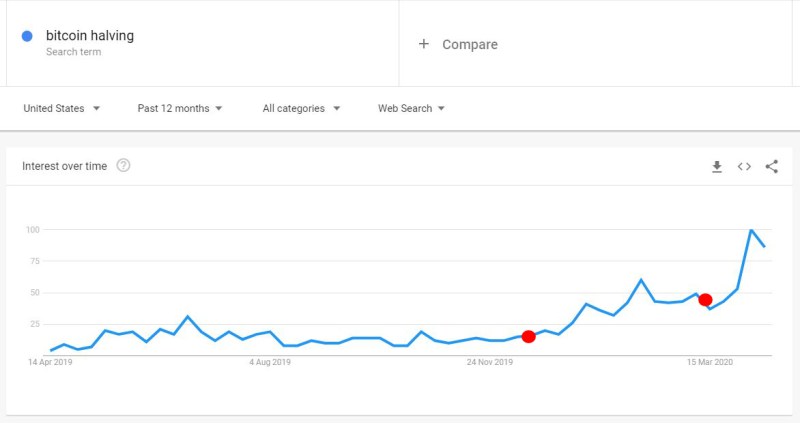Click the plus icon beside Compare

[x=424, y=44]
